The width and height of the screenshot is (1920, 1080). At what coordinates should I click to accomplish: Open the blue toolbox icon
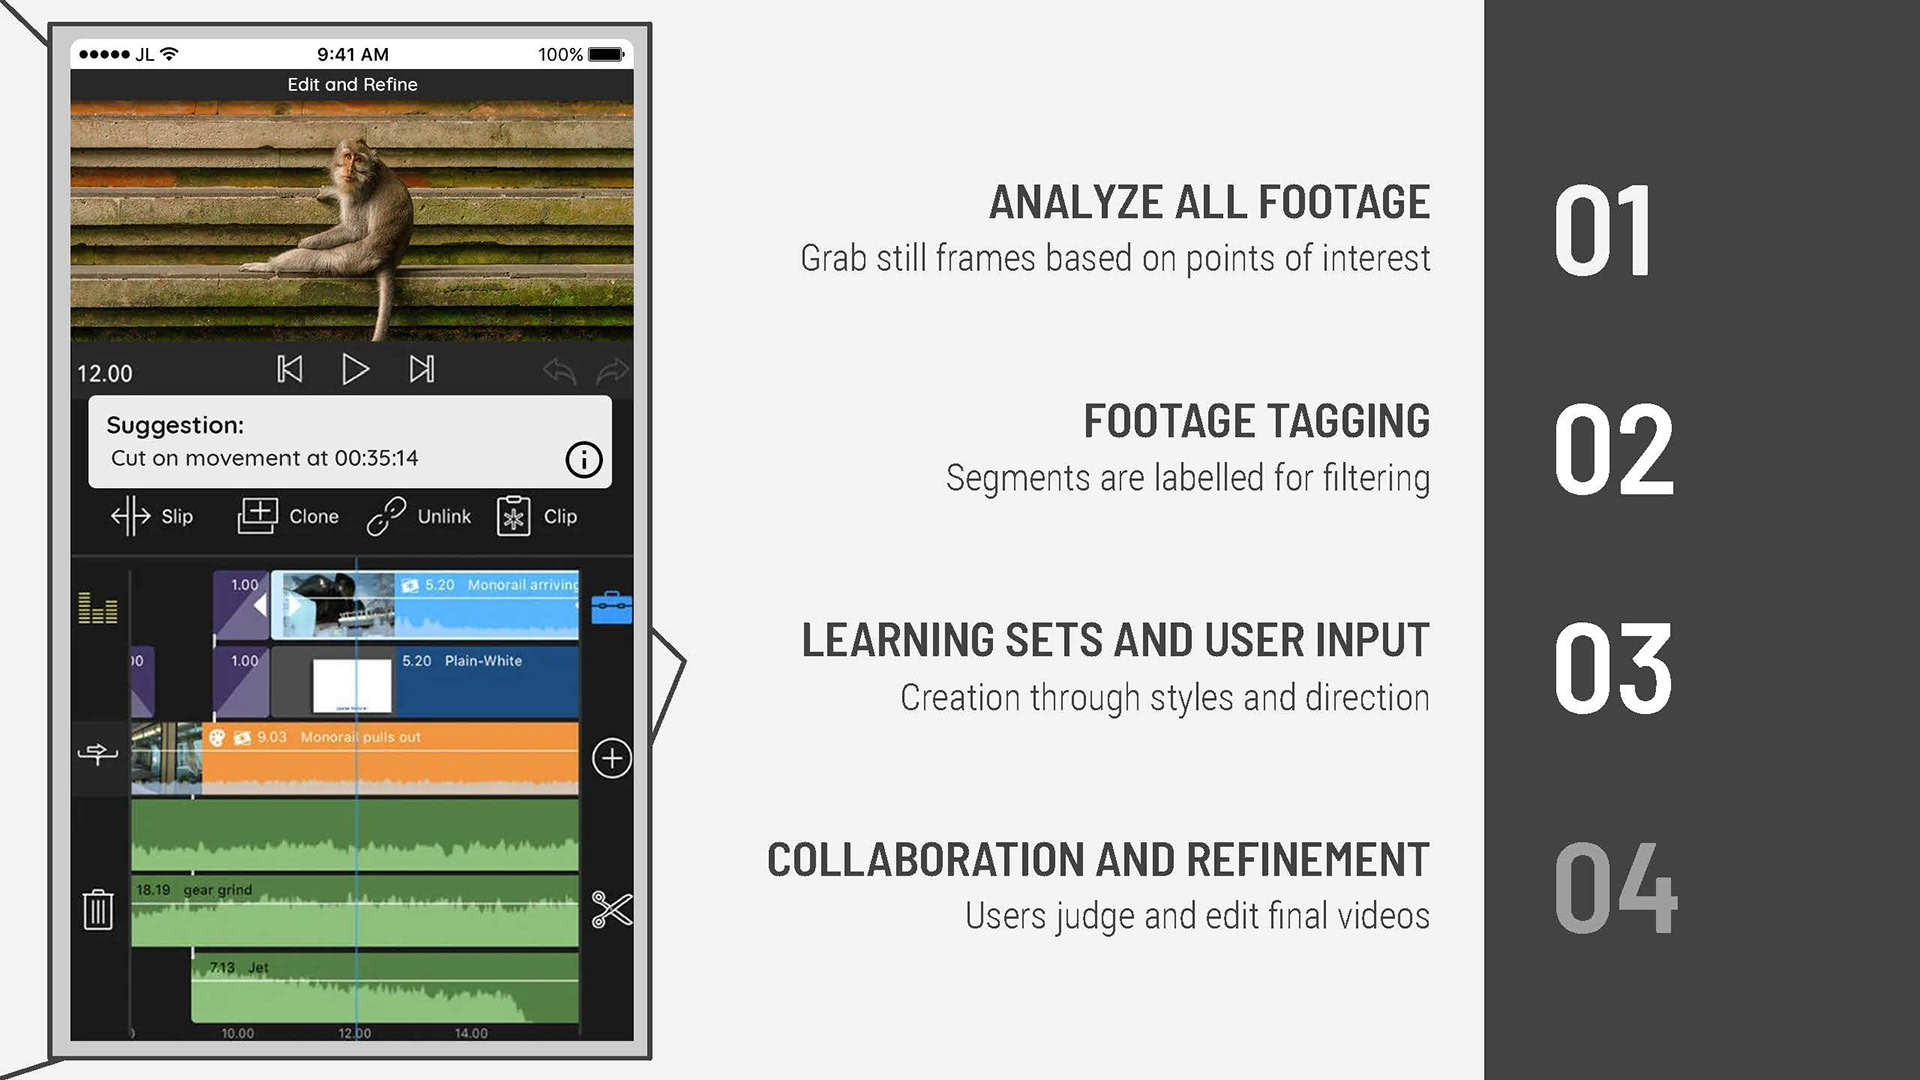pos(611,607)
